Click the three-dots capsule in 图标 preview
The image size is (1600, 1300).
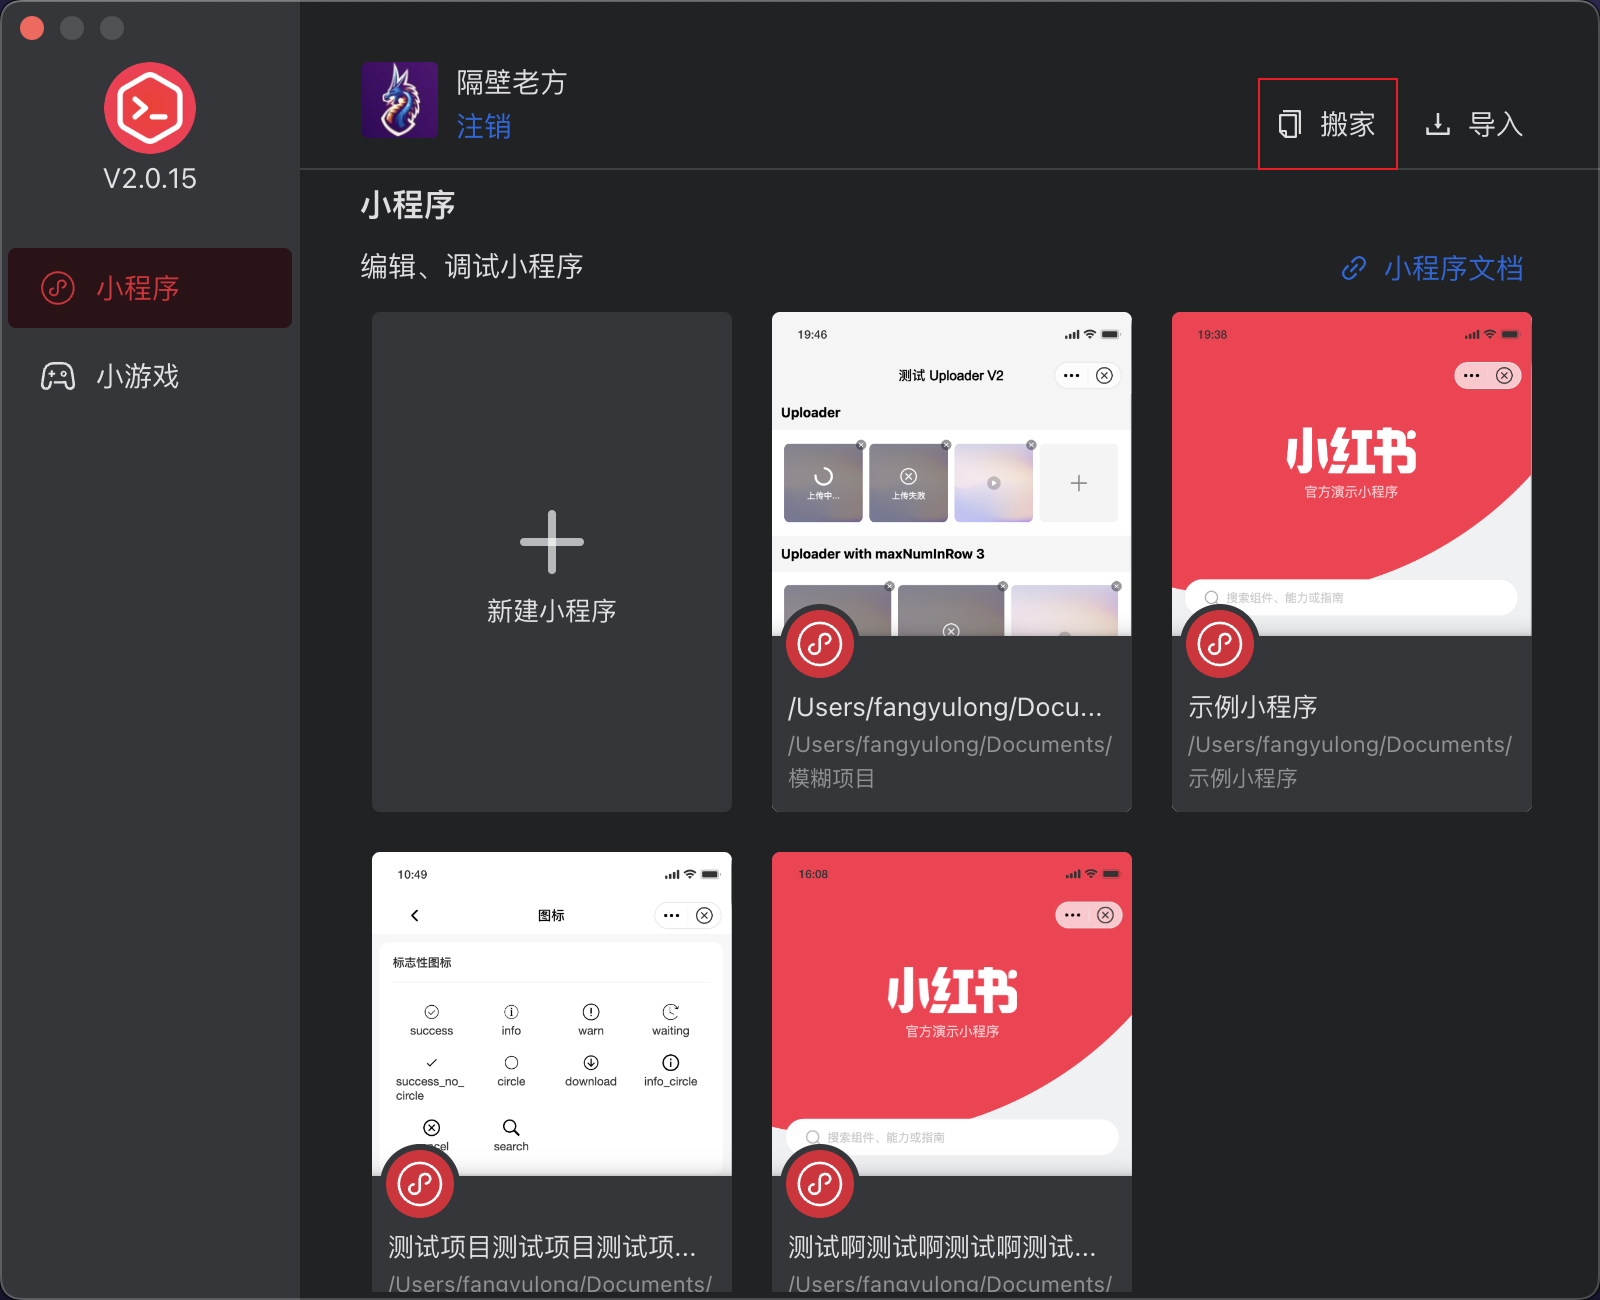pos(672,915)
